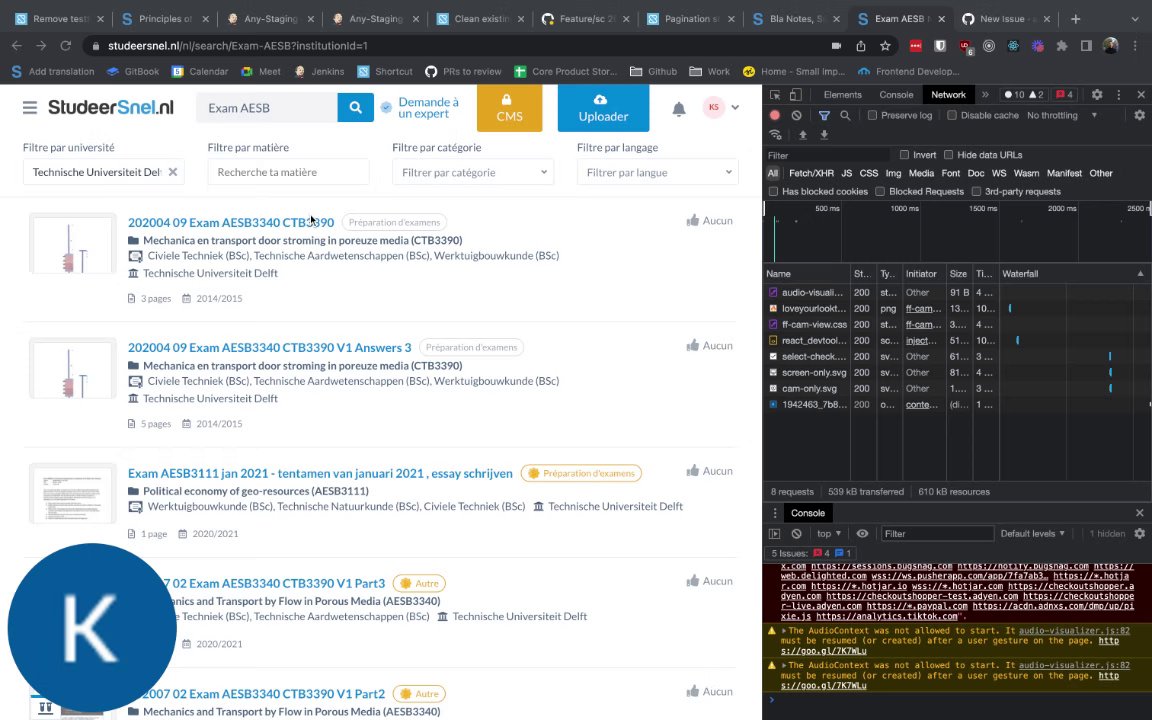Open the notifications bell
Screen dimensions: 1152x720
pos(679,109)
